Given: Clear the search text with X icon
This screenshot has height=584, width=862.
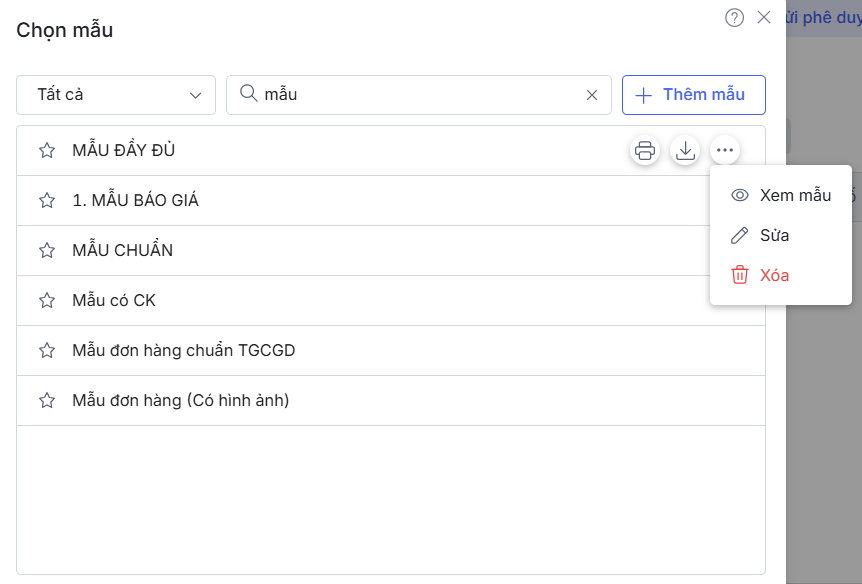Looking at the screenshot, I should (592, 95).
